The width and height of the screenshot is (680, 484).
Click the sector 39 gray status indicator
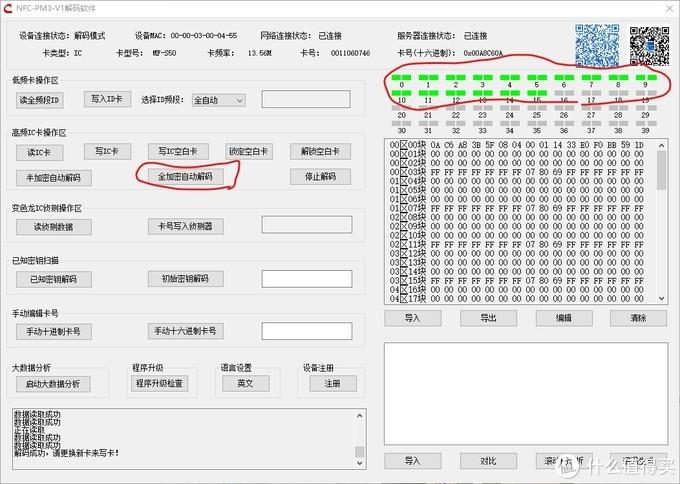pos(645,124)
